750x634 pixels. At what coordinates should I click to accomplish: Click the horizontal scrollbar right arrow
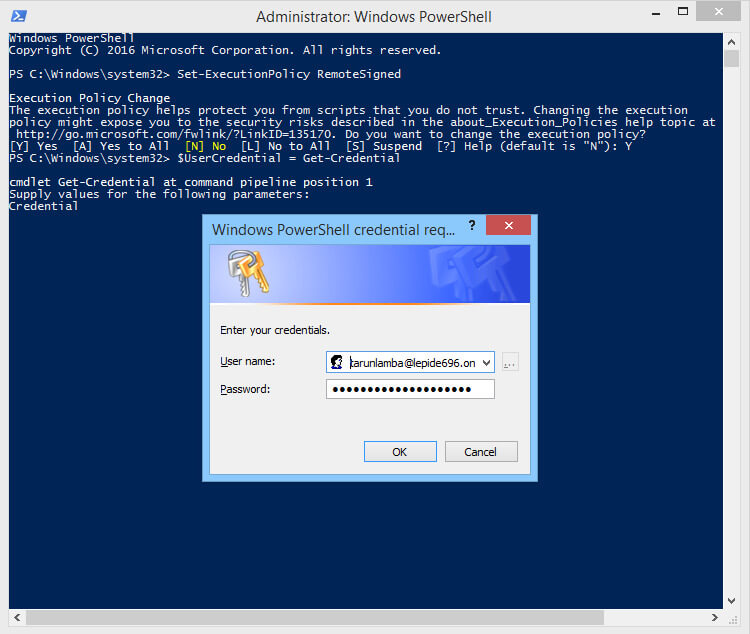point(715,617)
